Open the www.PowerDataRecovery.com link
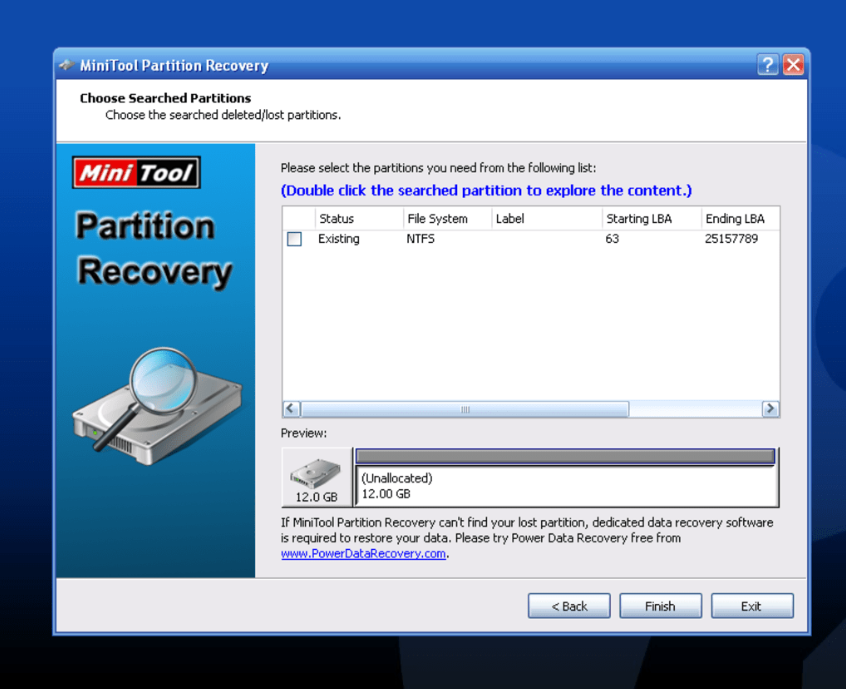 363,554
